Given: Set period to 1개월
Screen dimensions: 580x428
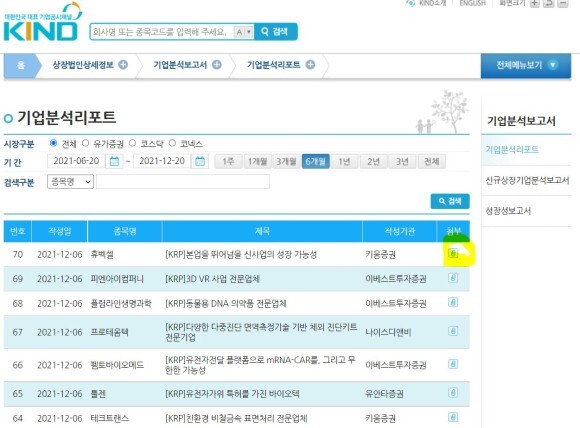Looking at the screenshot, I should coord(257,161).
